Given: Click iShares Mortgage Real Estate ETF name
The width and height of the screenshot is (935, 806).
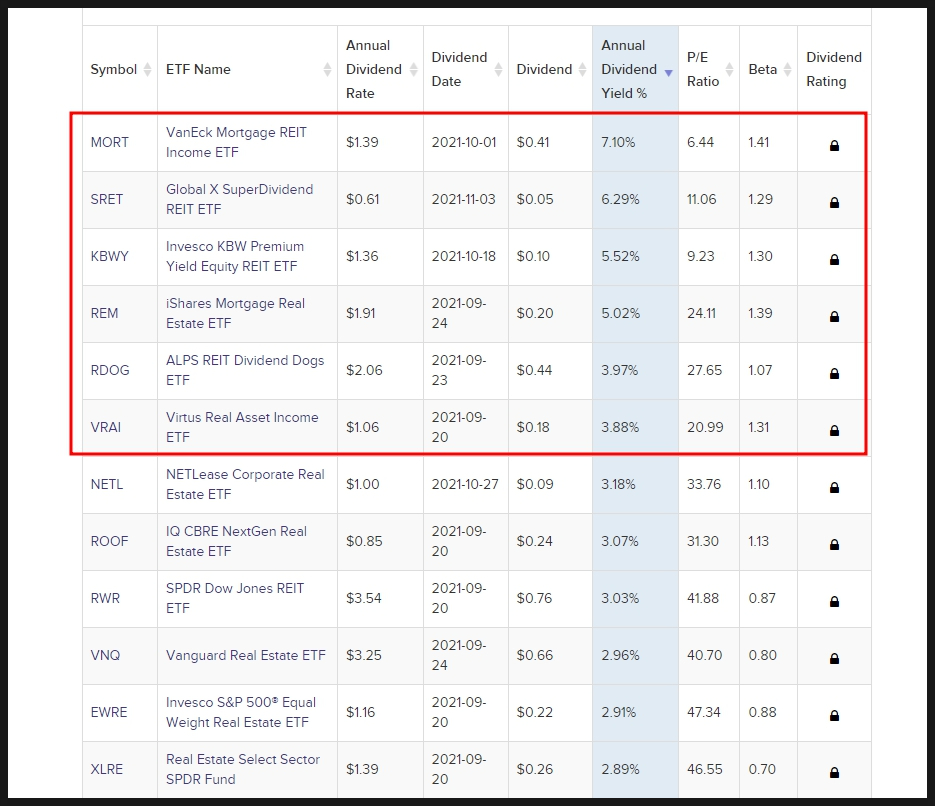Looking at the screenshot, I should [236, 313].
